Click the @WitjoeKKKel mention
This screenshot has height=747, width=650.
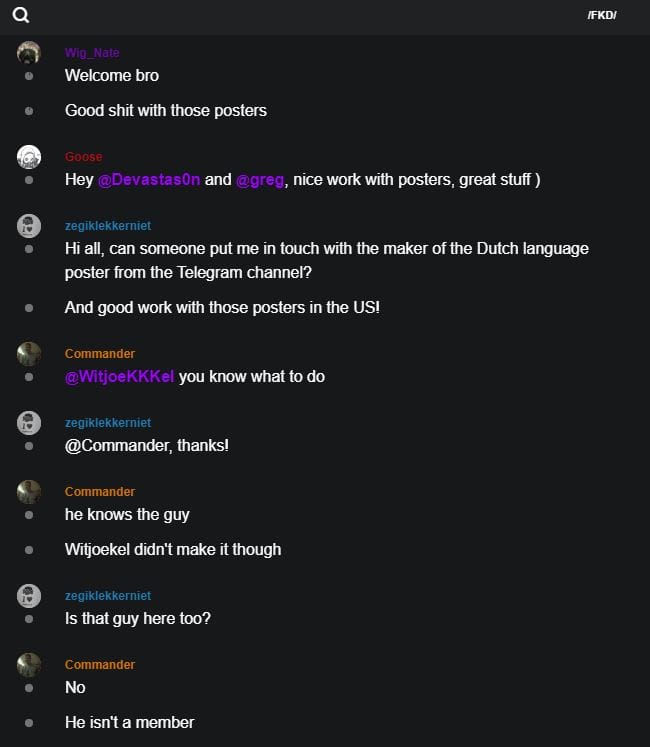(119, 377)
